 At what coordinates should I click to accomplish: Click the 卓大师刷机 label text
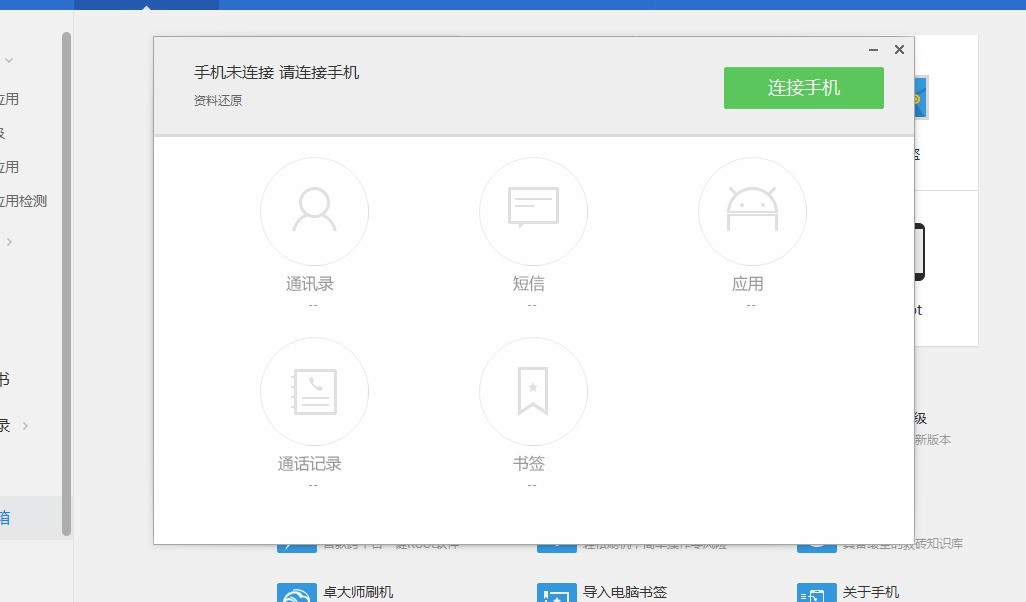358,592
